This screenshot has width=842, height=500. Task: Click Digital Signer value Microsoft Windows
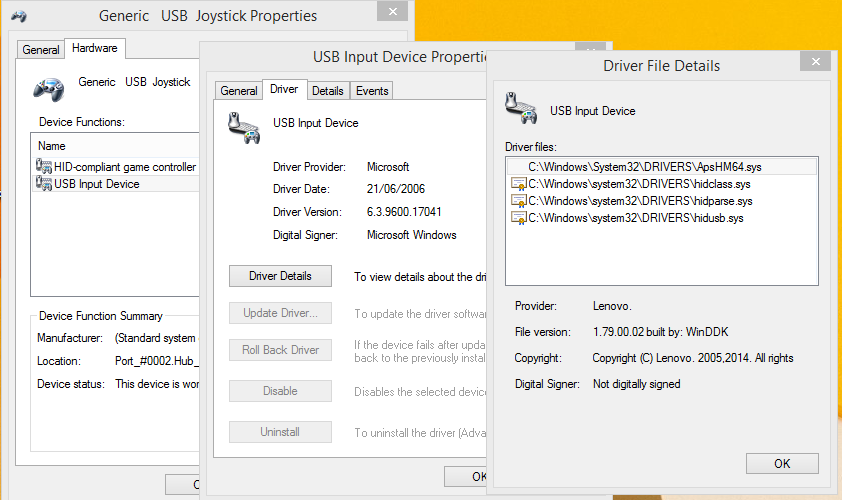411,235
